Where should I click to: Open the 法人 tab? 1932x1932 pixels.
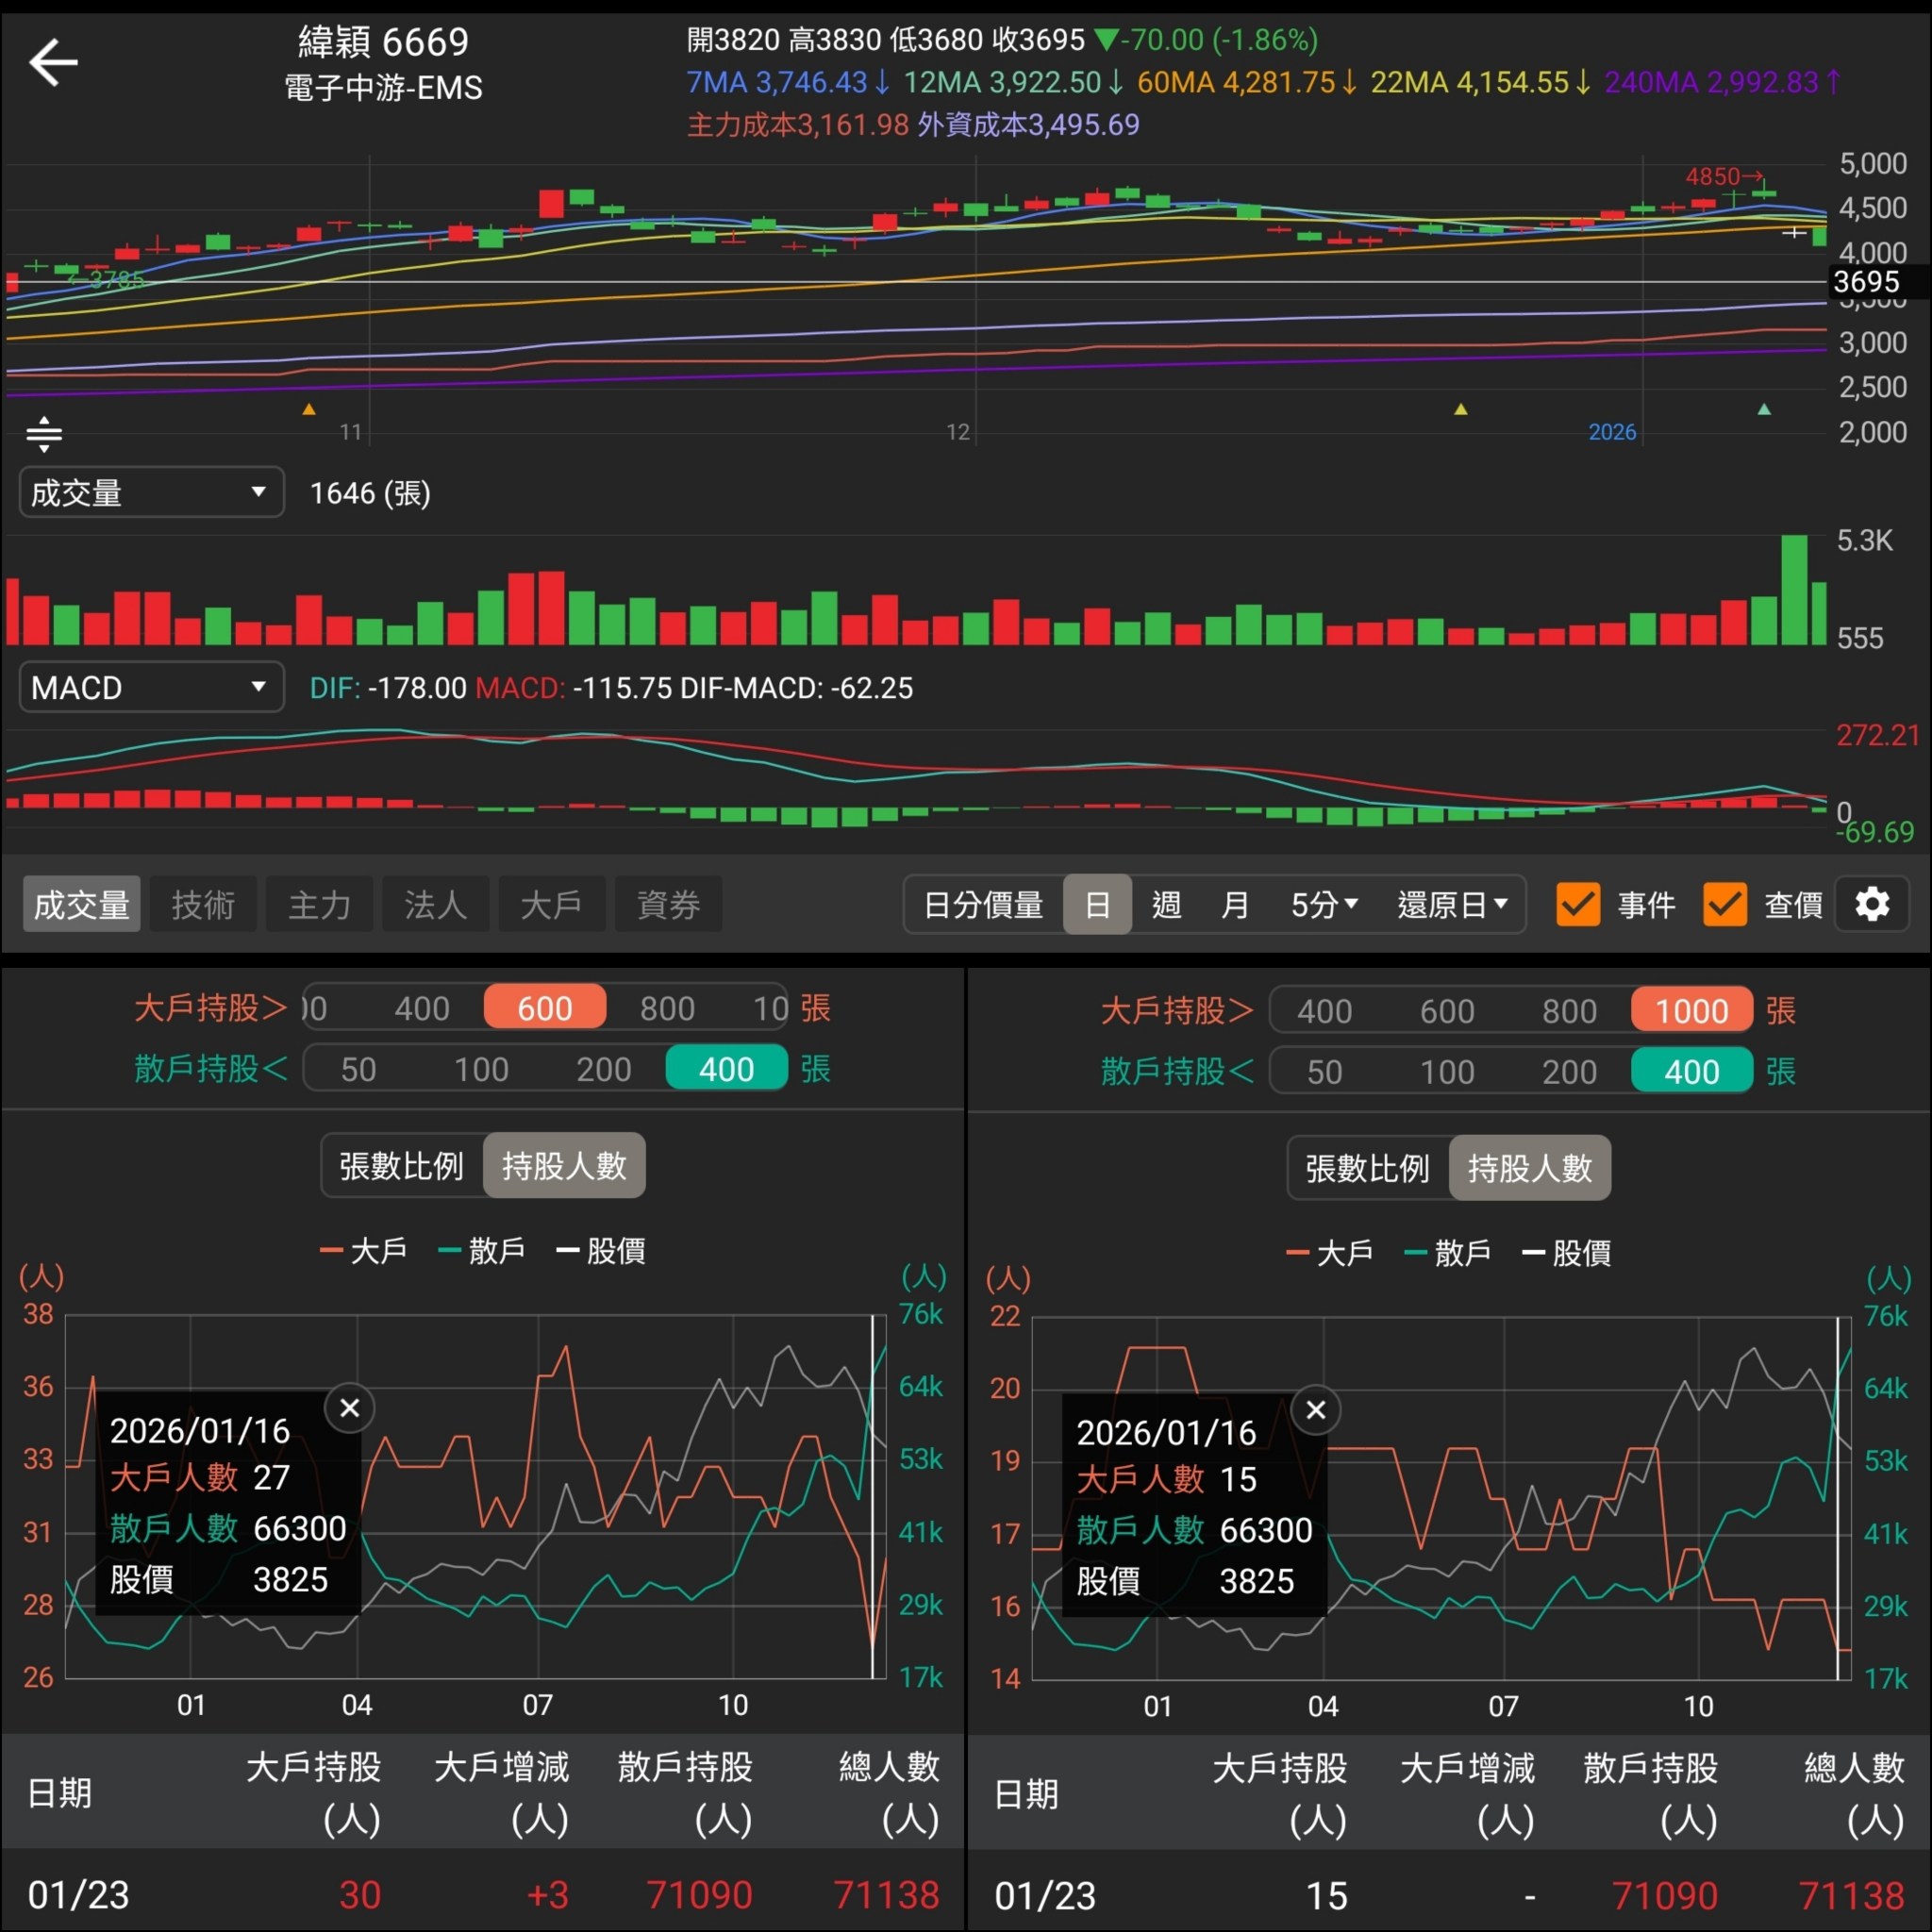tap(435, 903)
